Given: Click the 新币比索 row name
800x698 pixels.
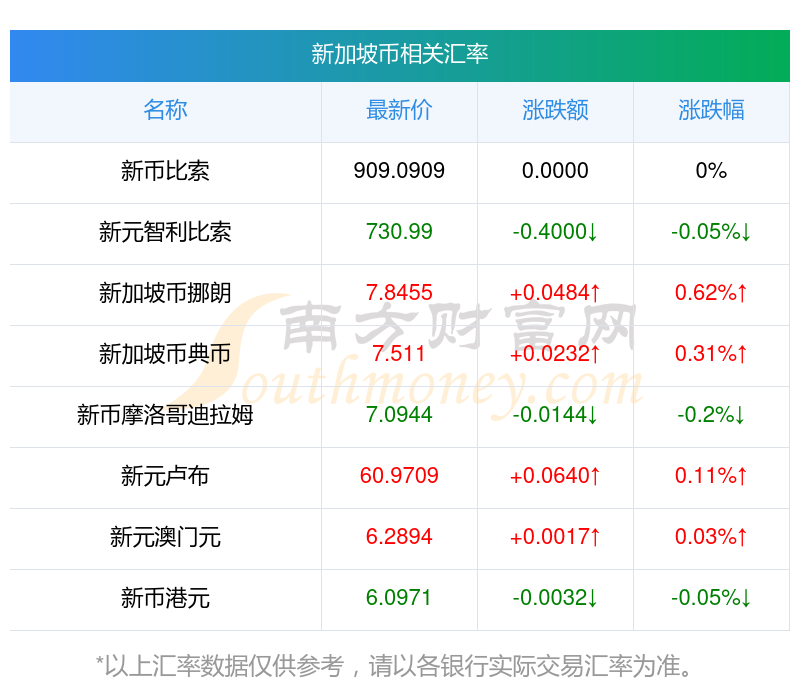Looking at the screenshot, I should pos(165,171).
